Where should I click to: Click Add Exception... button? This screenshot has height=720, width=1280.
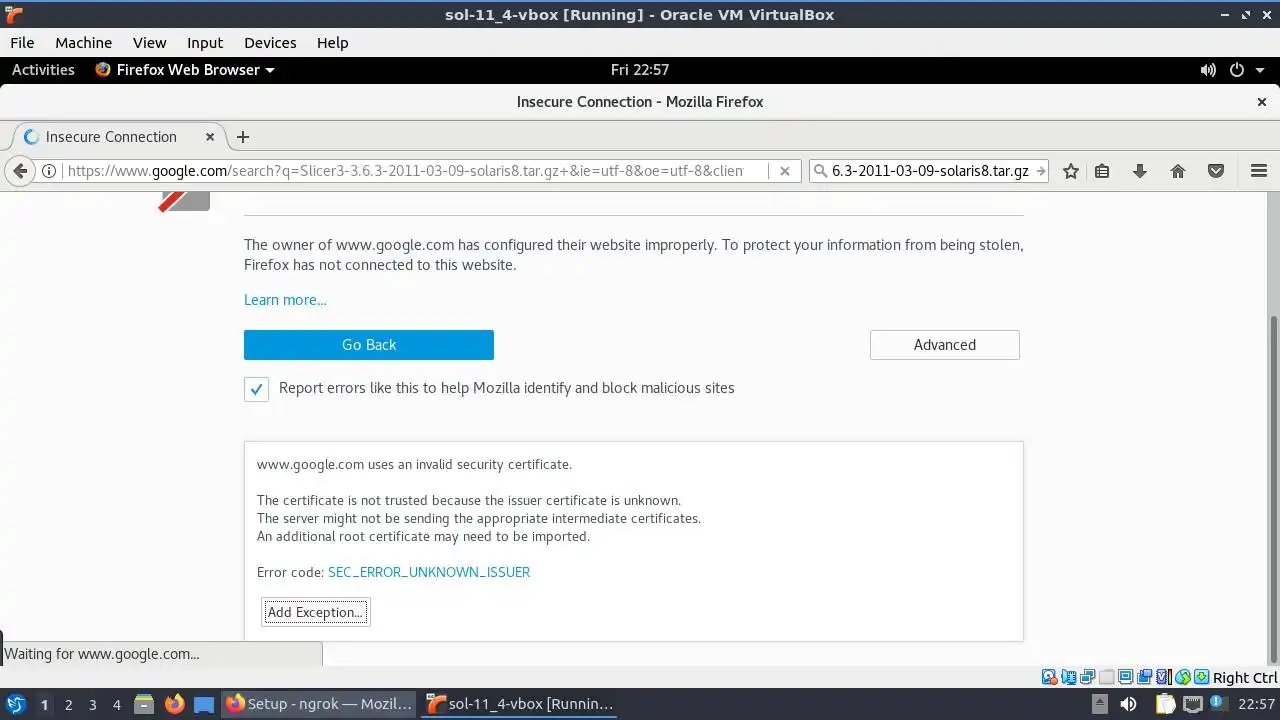coord(315,612)
